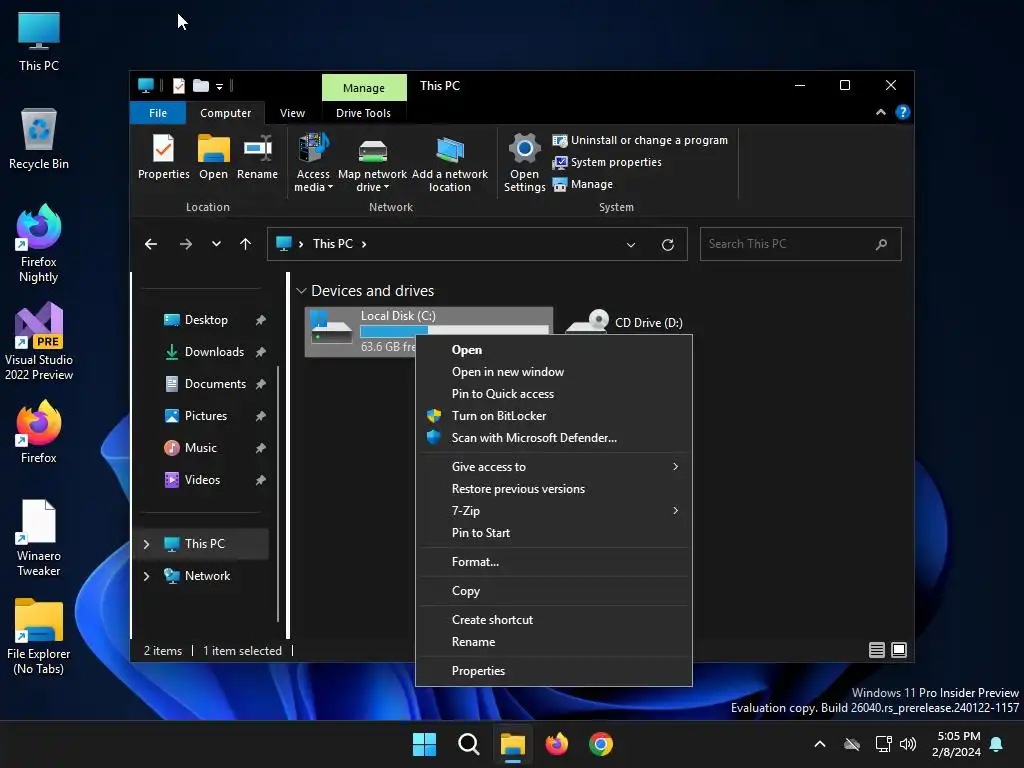Screen dimensions: 1024x768
Task: Open the Give access to submenu
Action: point(554,467)
